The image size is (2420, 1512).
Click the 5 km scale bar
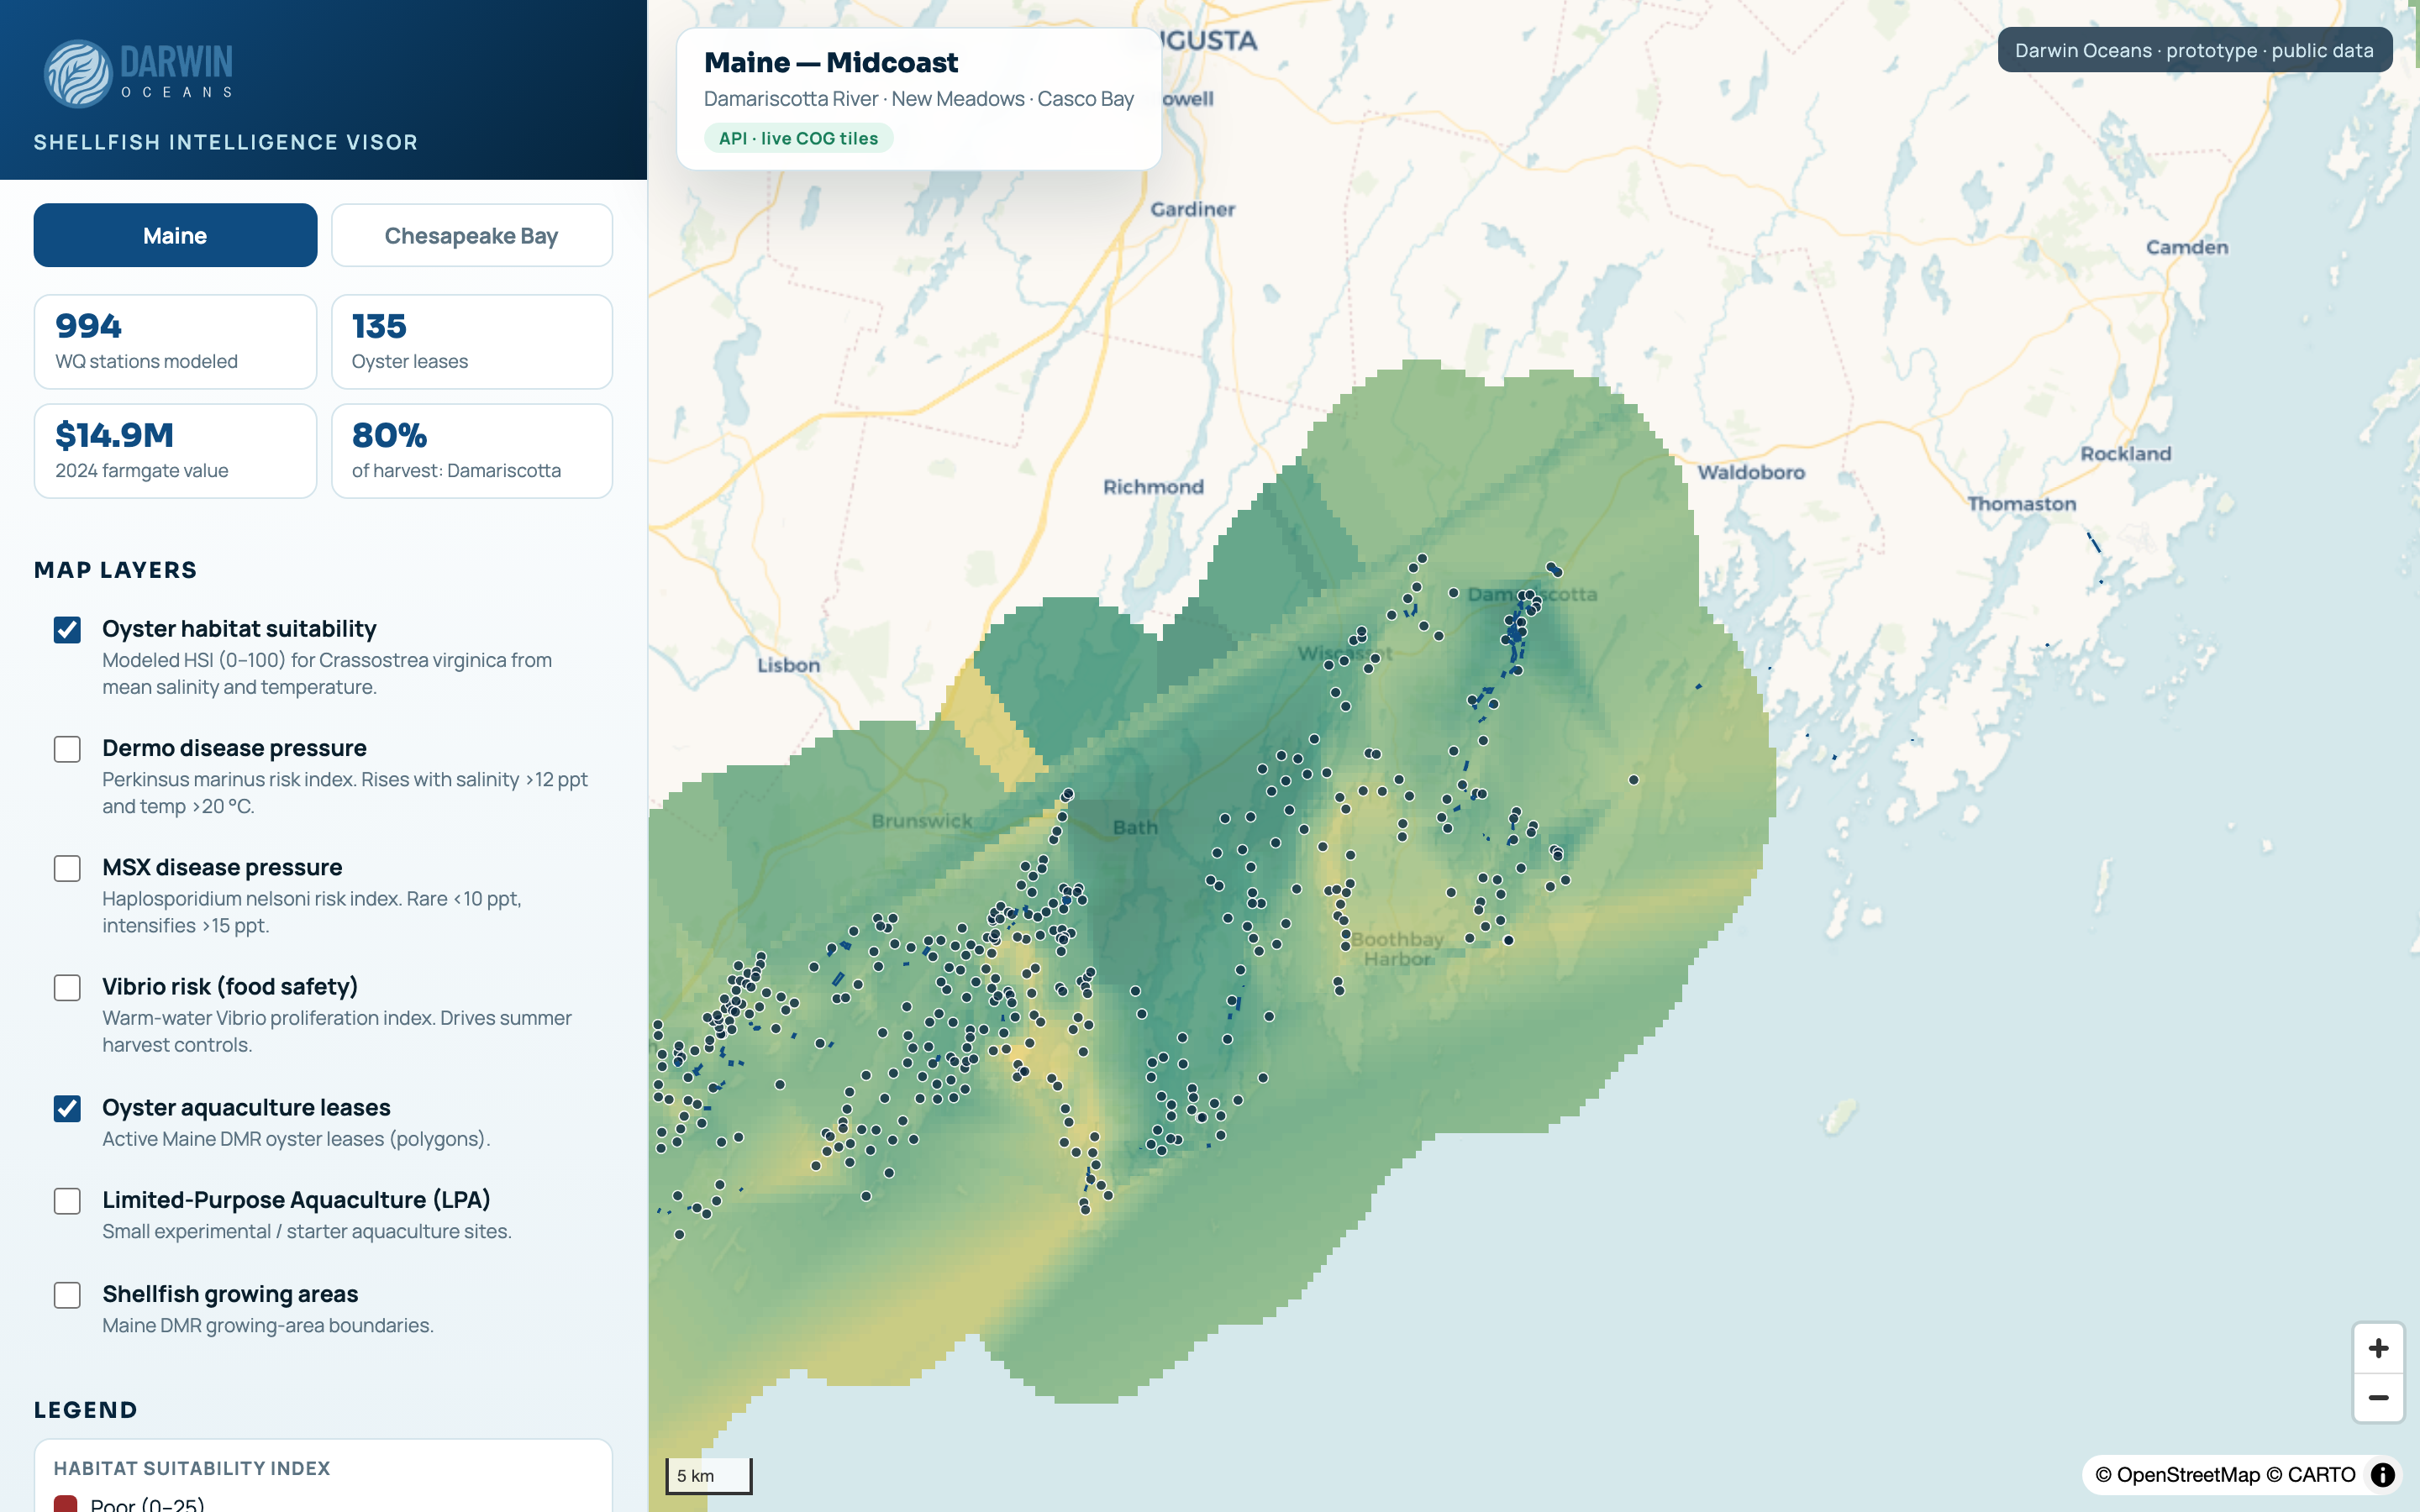(709, 1476)
